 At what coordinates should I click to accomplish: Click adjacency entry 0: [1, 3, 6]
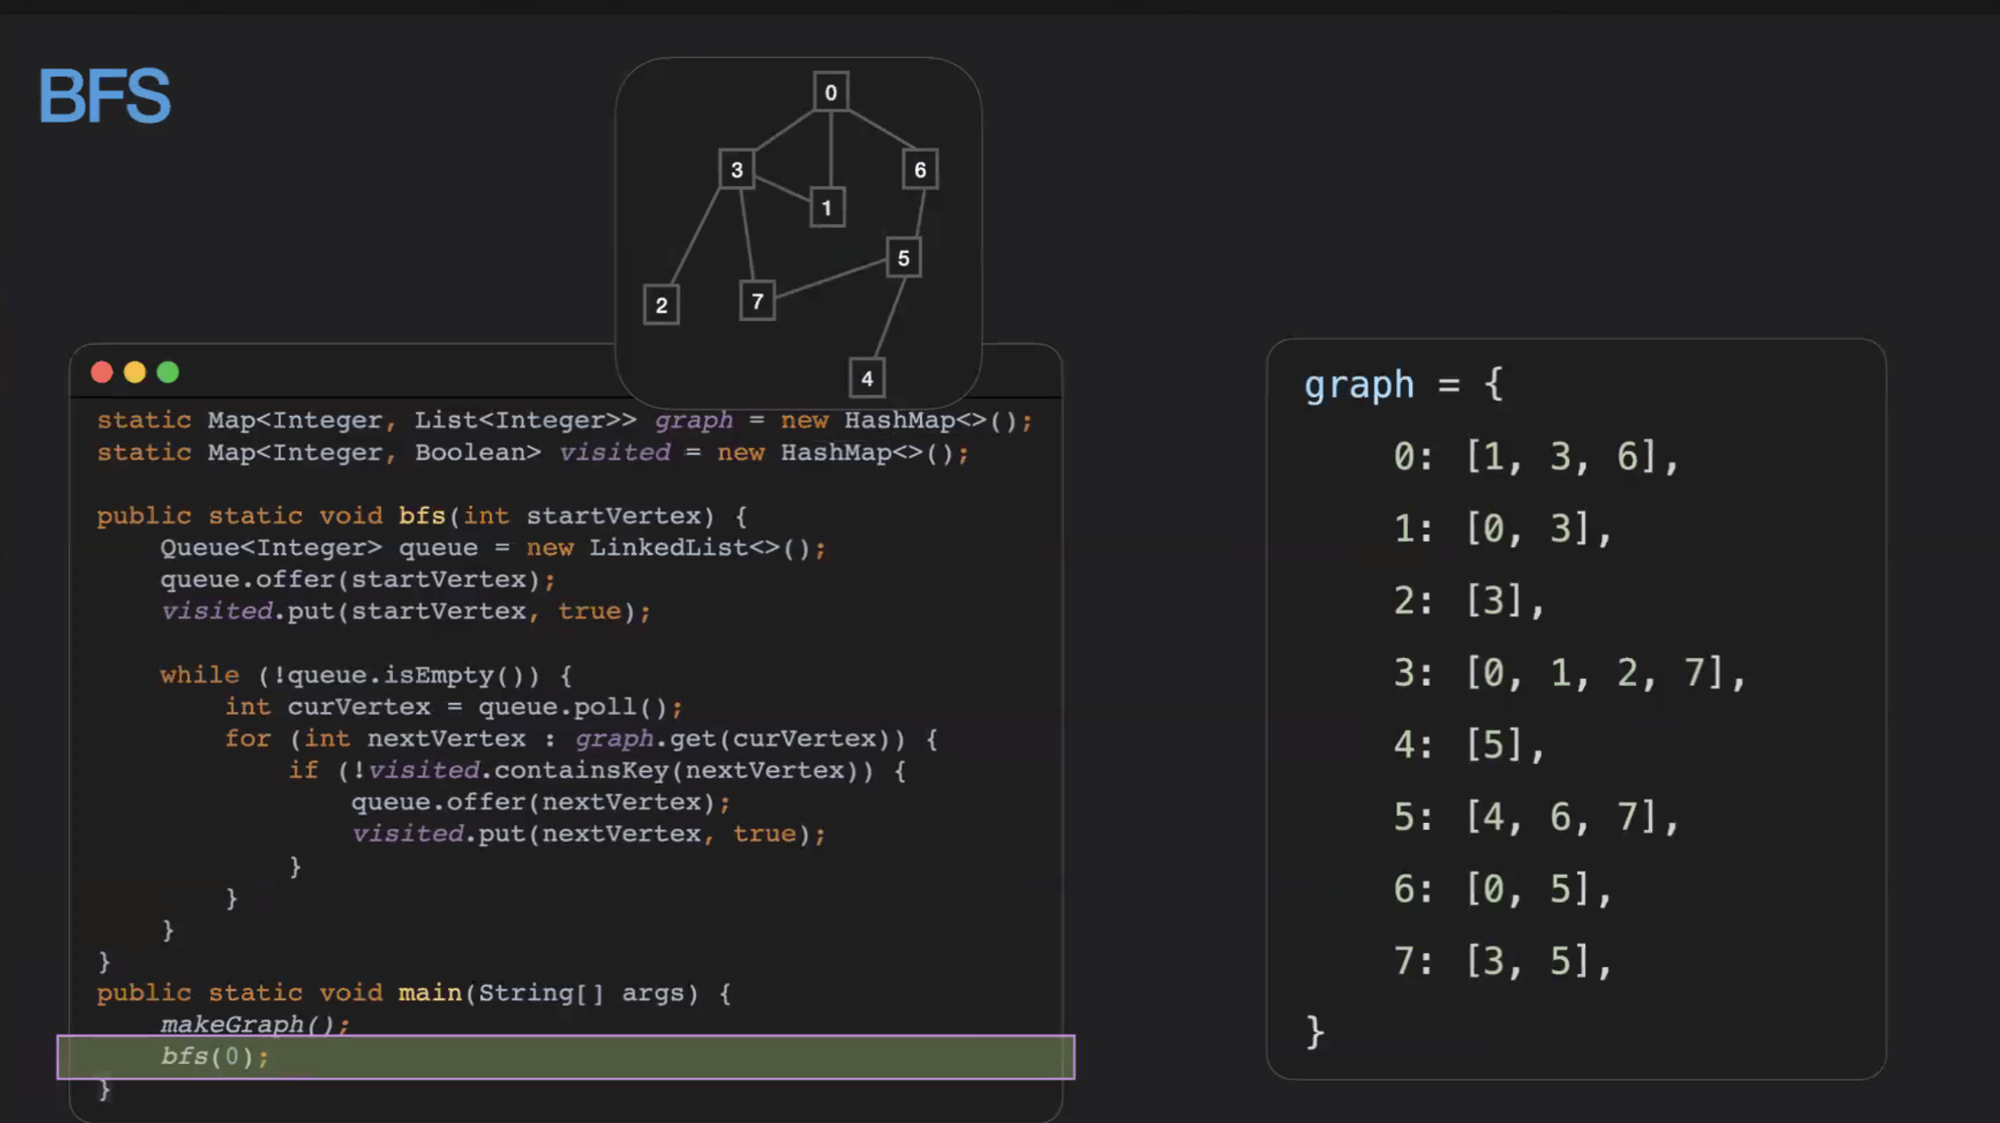pos(1535,457)
